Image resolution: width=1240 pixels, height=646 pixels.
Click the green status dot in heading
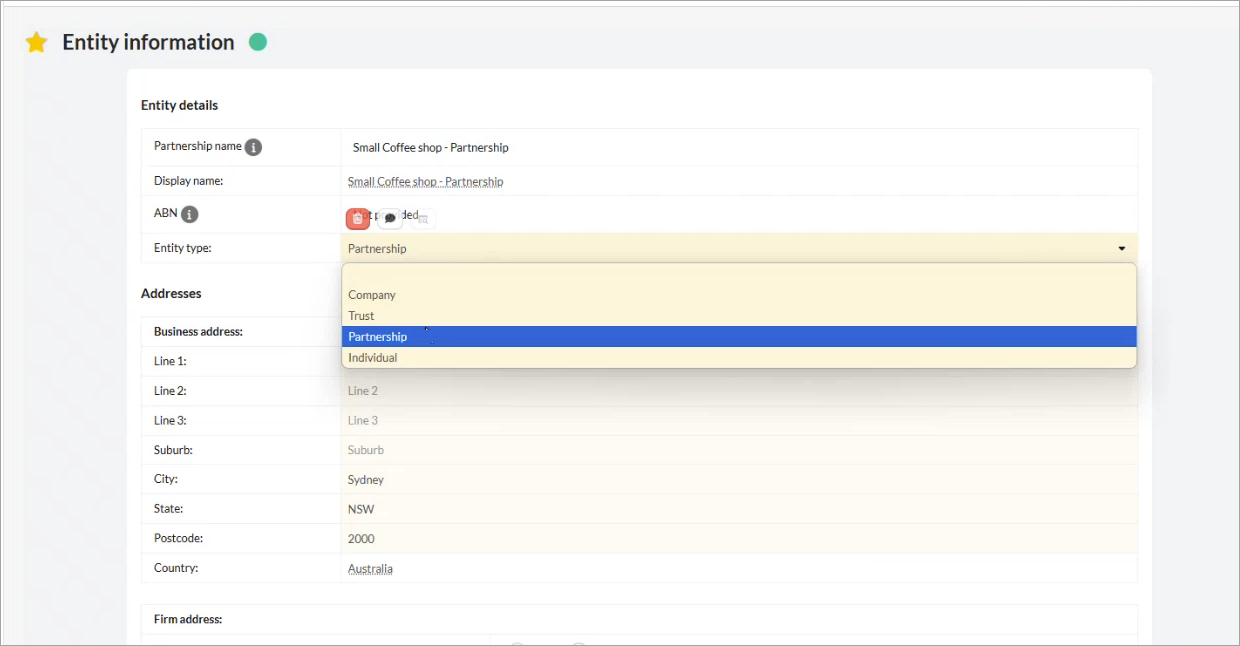pyautogui.click(x=258, y=42)
